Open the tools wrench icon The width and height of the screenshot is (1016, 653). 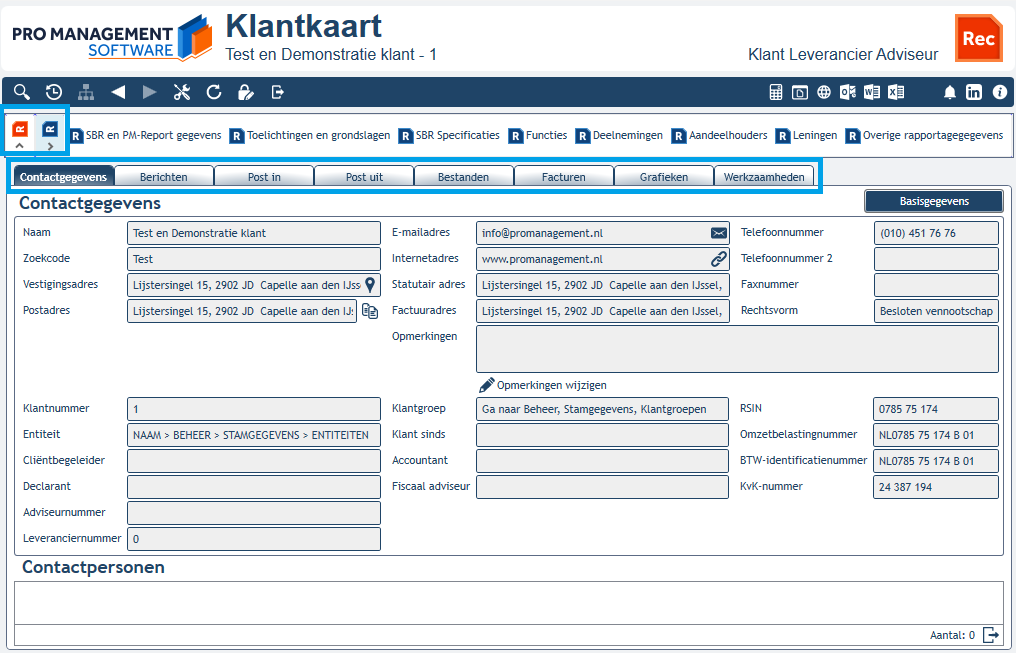[x=182, y=92]
